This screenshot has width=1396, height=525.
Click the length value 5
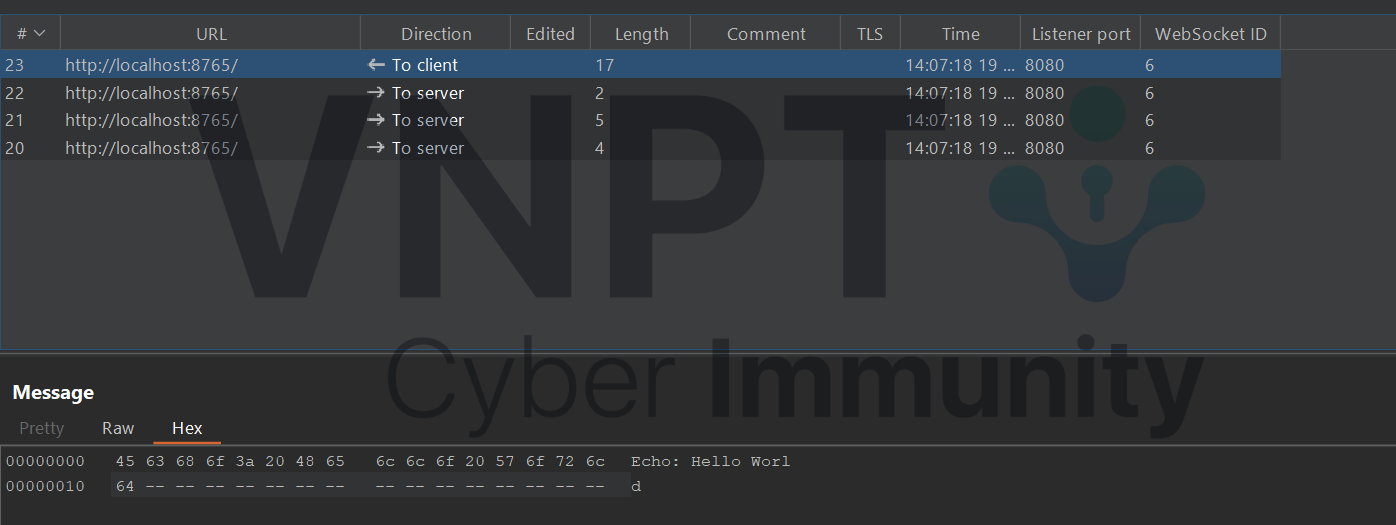click(600, 120)
